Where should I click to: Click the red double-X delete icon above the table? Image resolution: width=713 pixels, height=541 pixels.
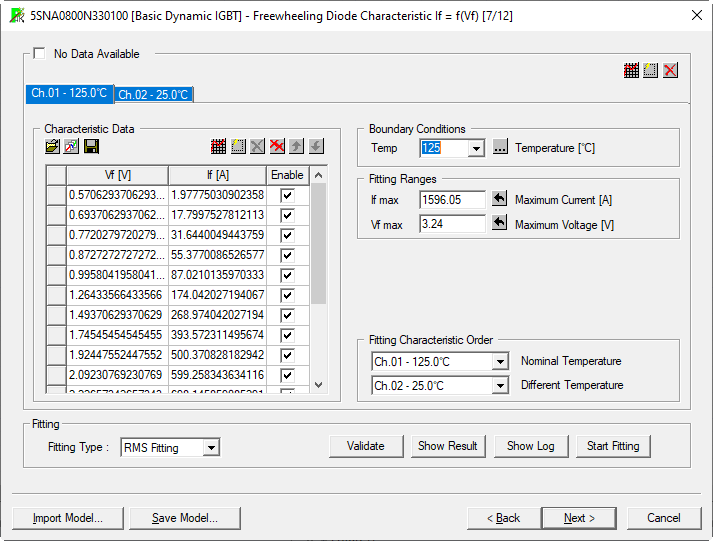(x=277, y=147)
